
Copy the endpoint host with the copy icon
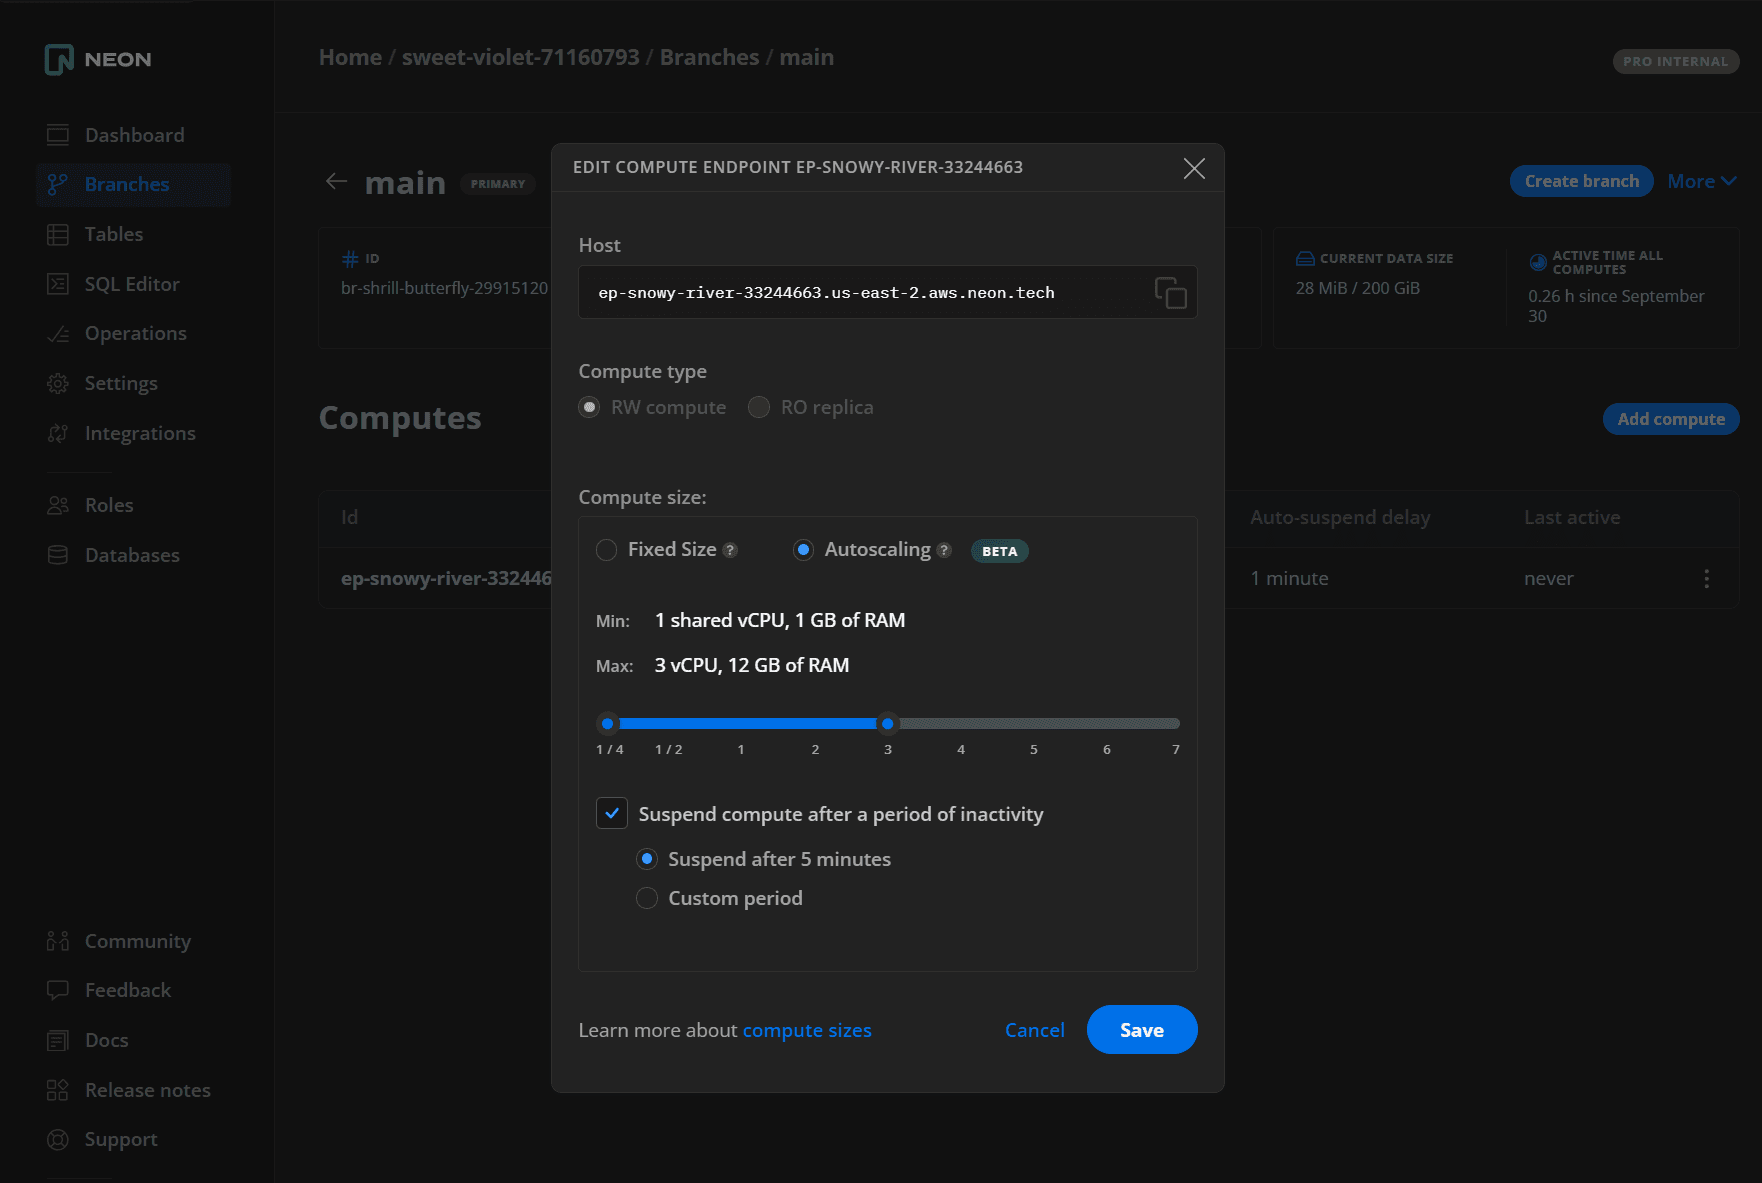pyautogui.click(x=1169, y=292)
